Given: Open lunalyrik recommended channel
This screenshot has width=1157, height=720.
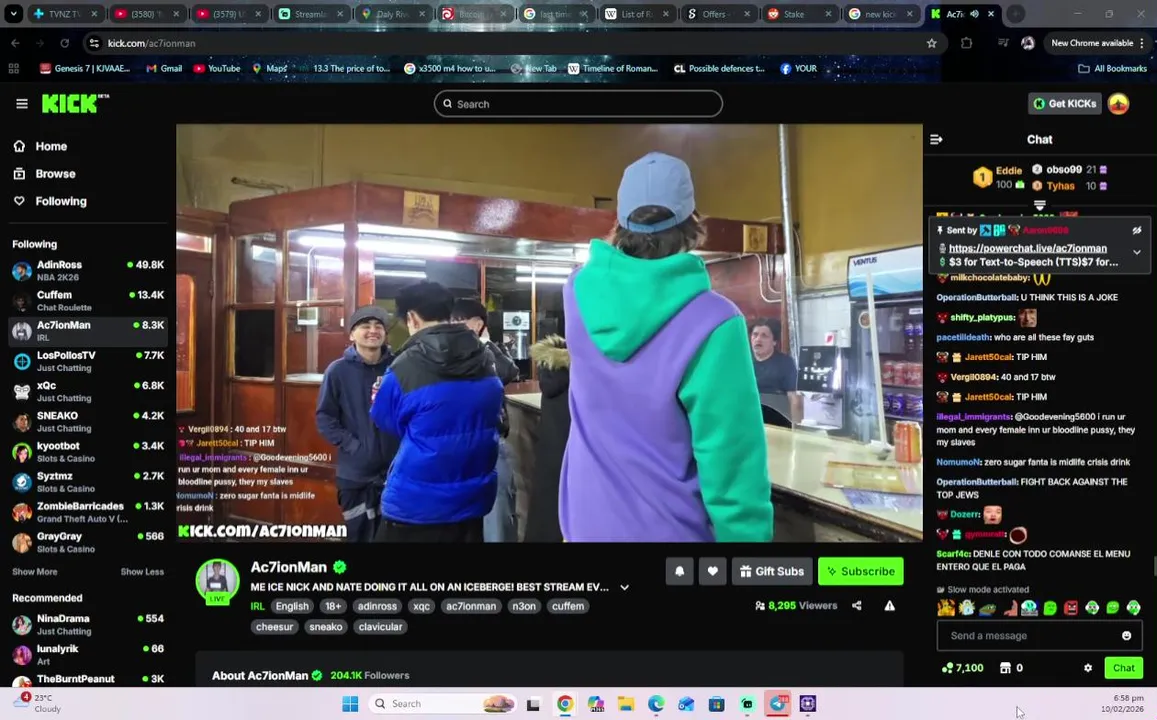Looking at the screenshot, I should [88, 655].
